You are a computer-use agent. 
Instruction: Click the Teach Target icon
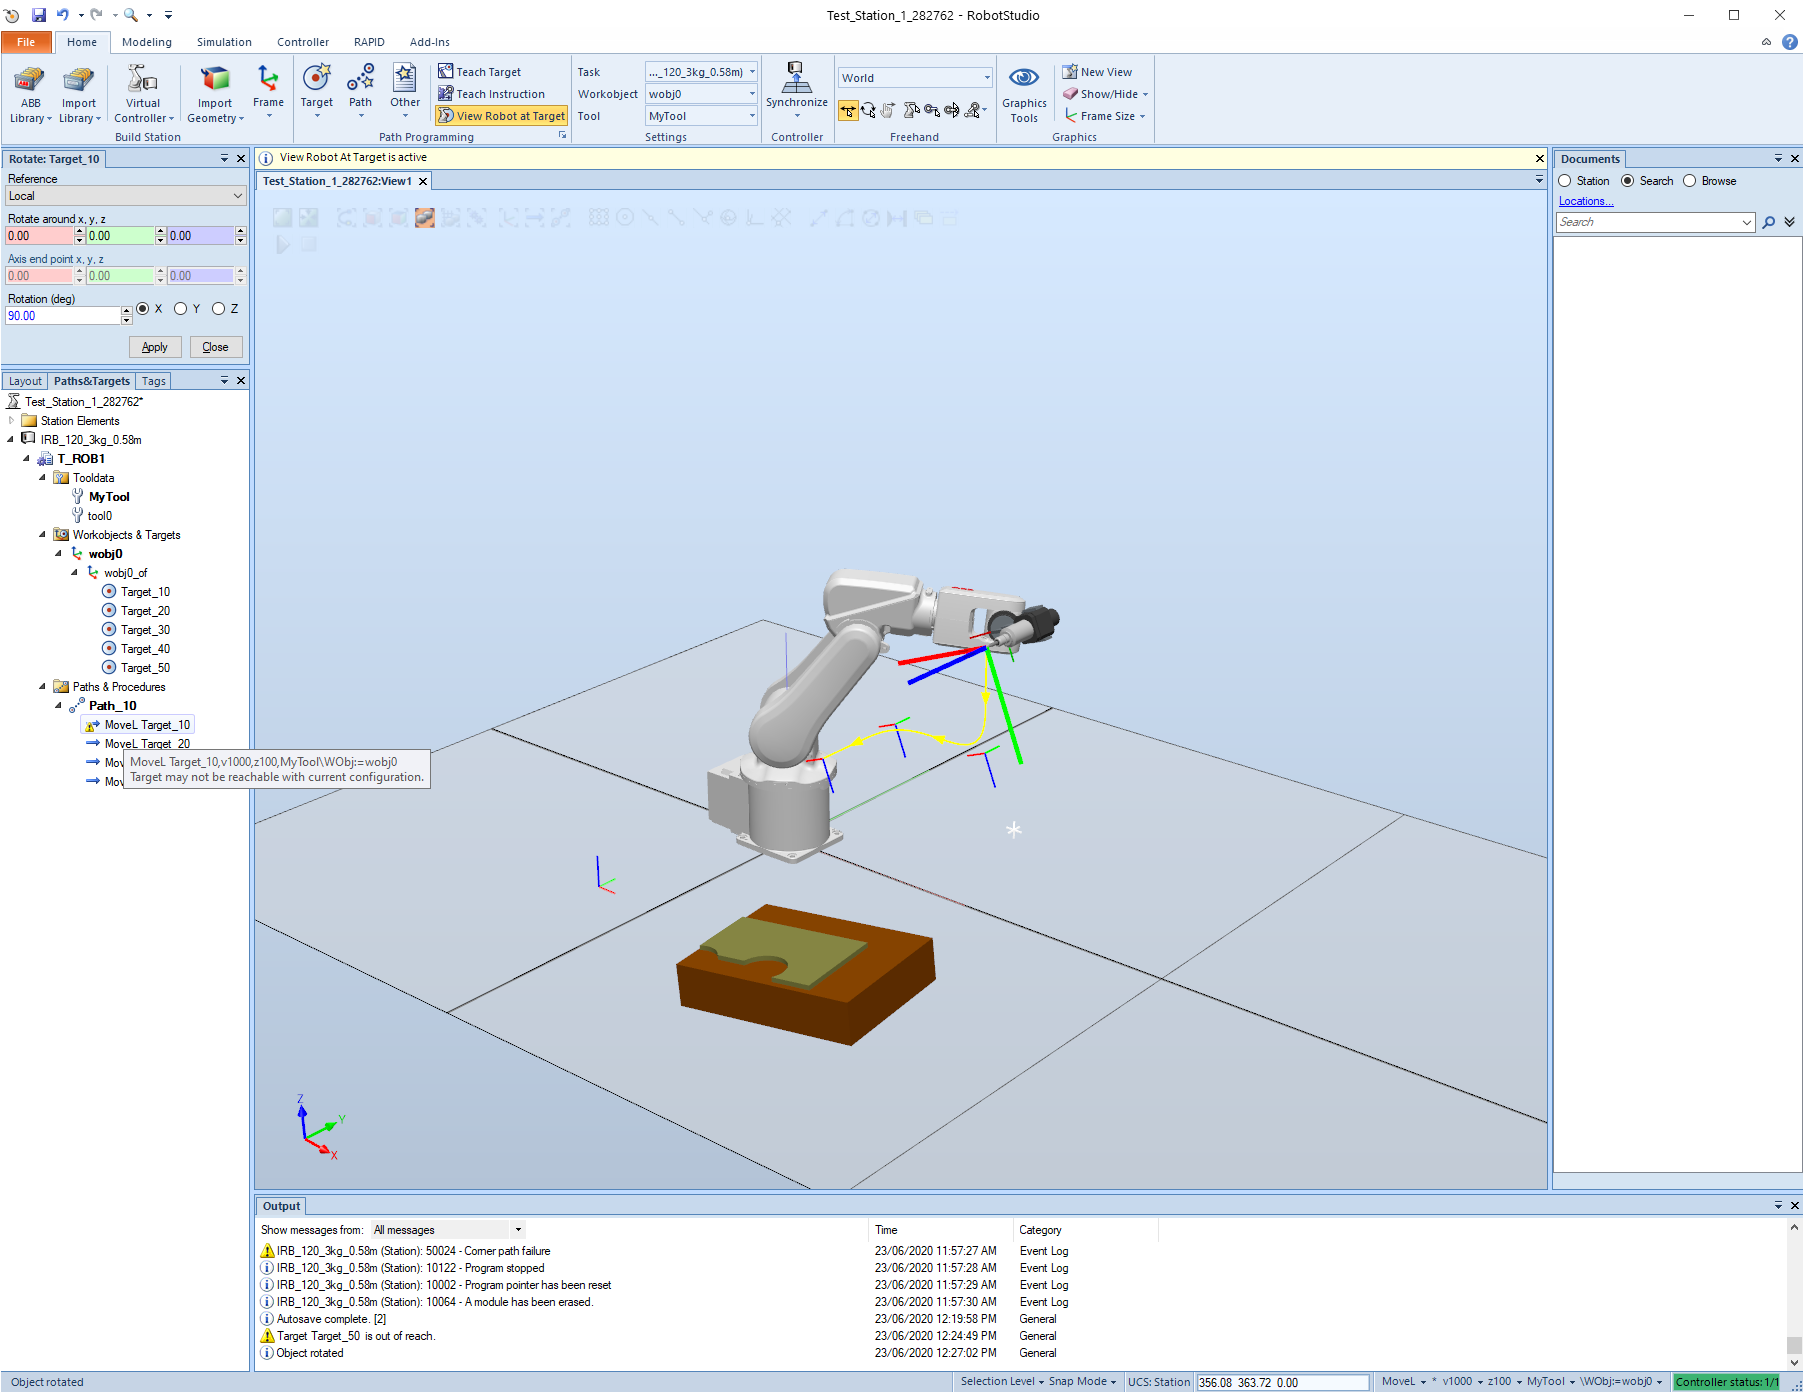[x=446, y=72]
